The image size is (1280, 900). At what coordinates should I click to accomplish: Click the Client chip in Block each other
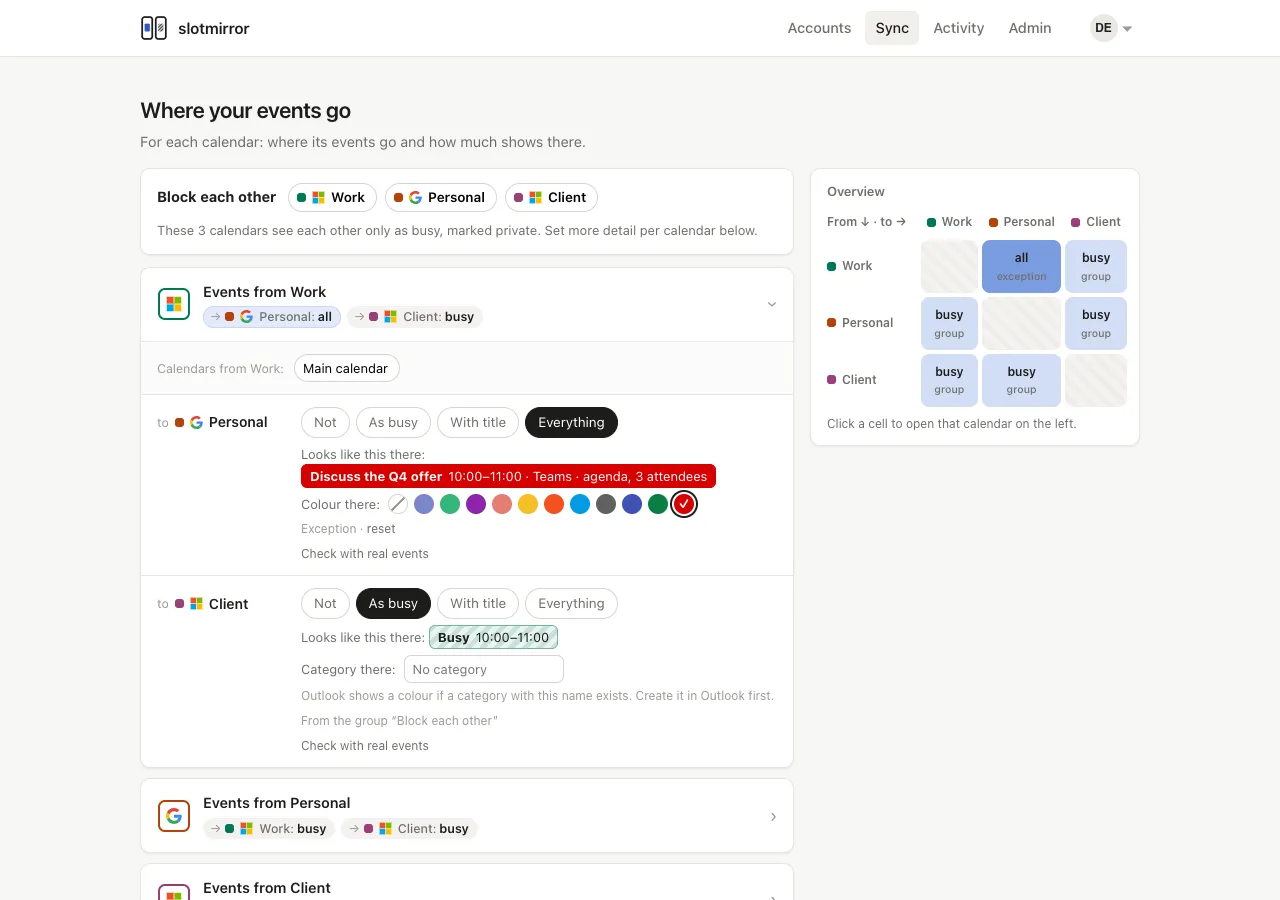click(x=551, y=197)
